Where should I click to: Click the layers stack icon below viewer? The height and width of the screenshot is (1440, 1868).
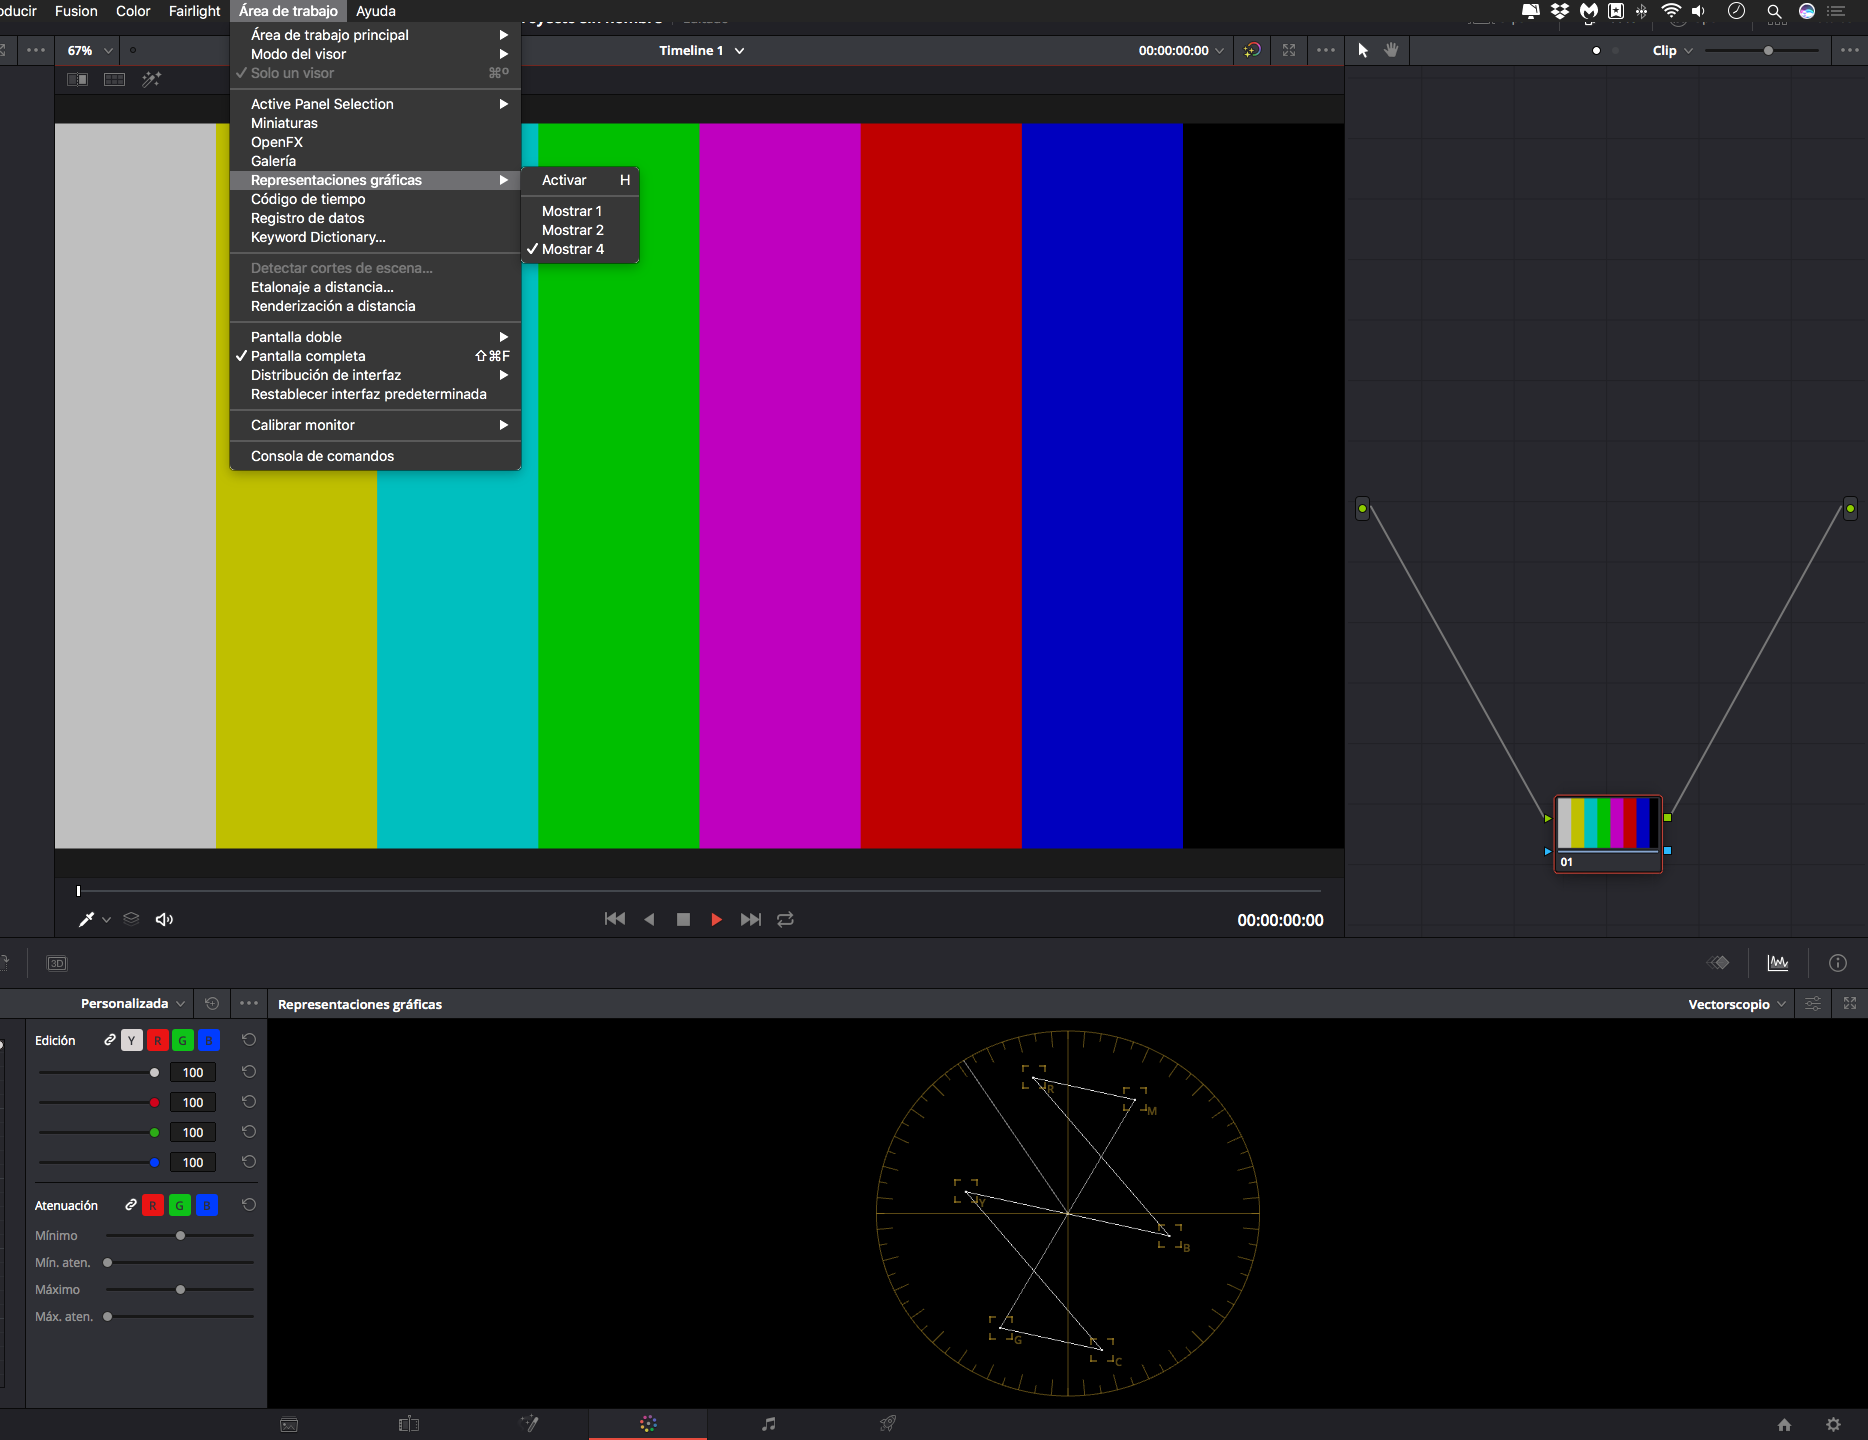click(131, 919)
